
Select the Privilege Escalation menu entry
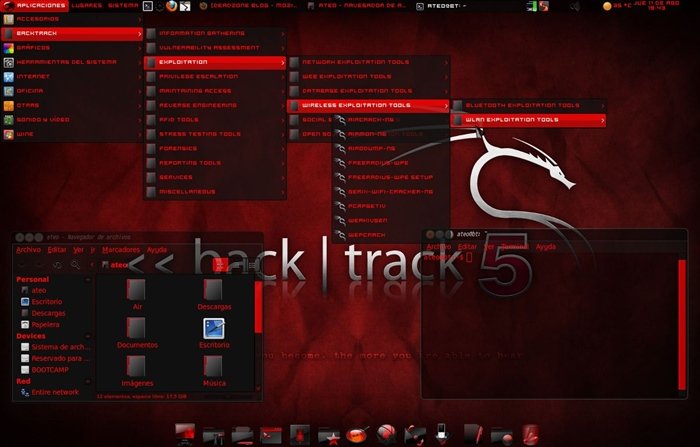(215, 77)
